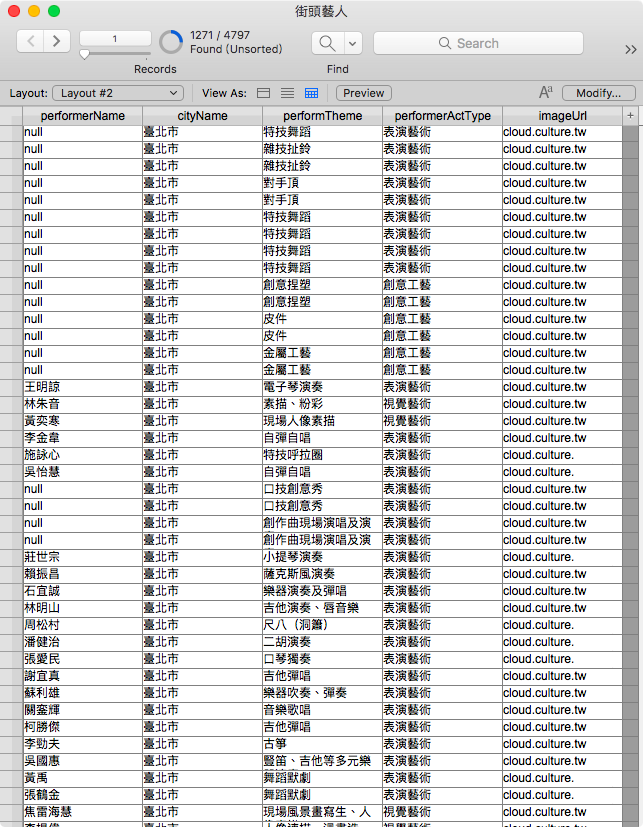Image resolution: width=643 pixels, height=827 pixels.
Task: Click the Modify... button
Action: tap(599, 93)
